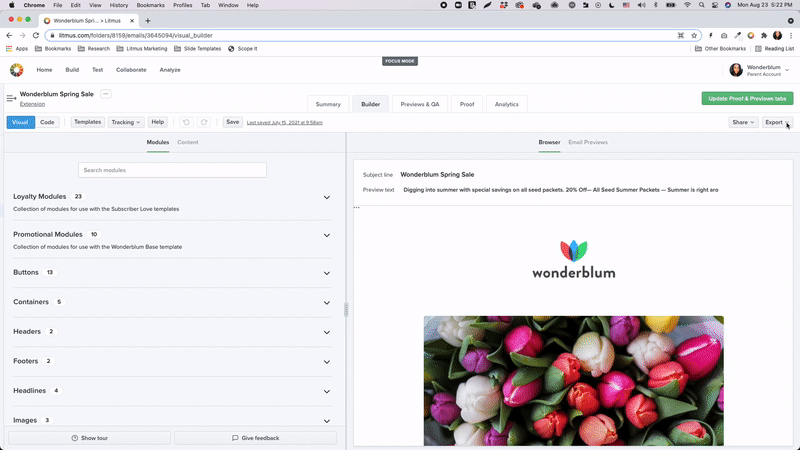Open a new Chrome tab with plus icon
This screenshot has height=450, width=800.
[148, 21]
